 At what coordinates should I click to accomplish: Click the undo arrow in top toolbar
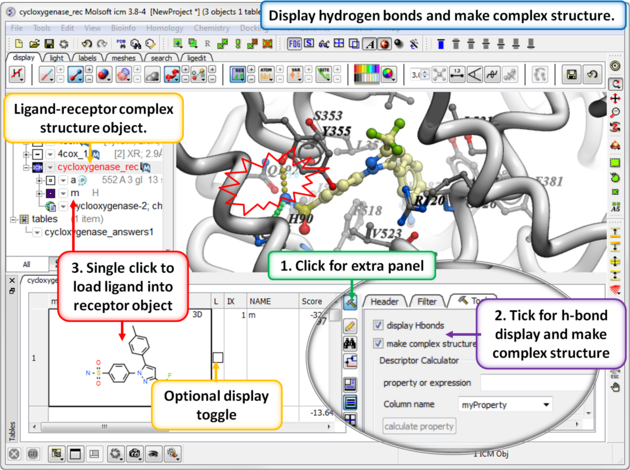(87, 44)
